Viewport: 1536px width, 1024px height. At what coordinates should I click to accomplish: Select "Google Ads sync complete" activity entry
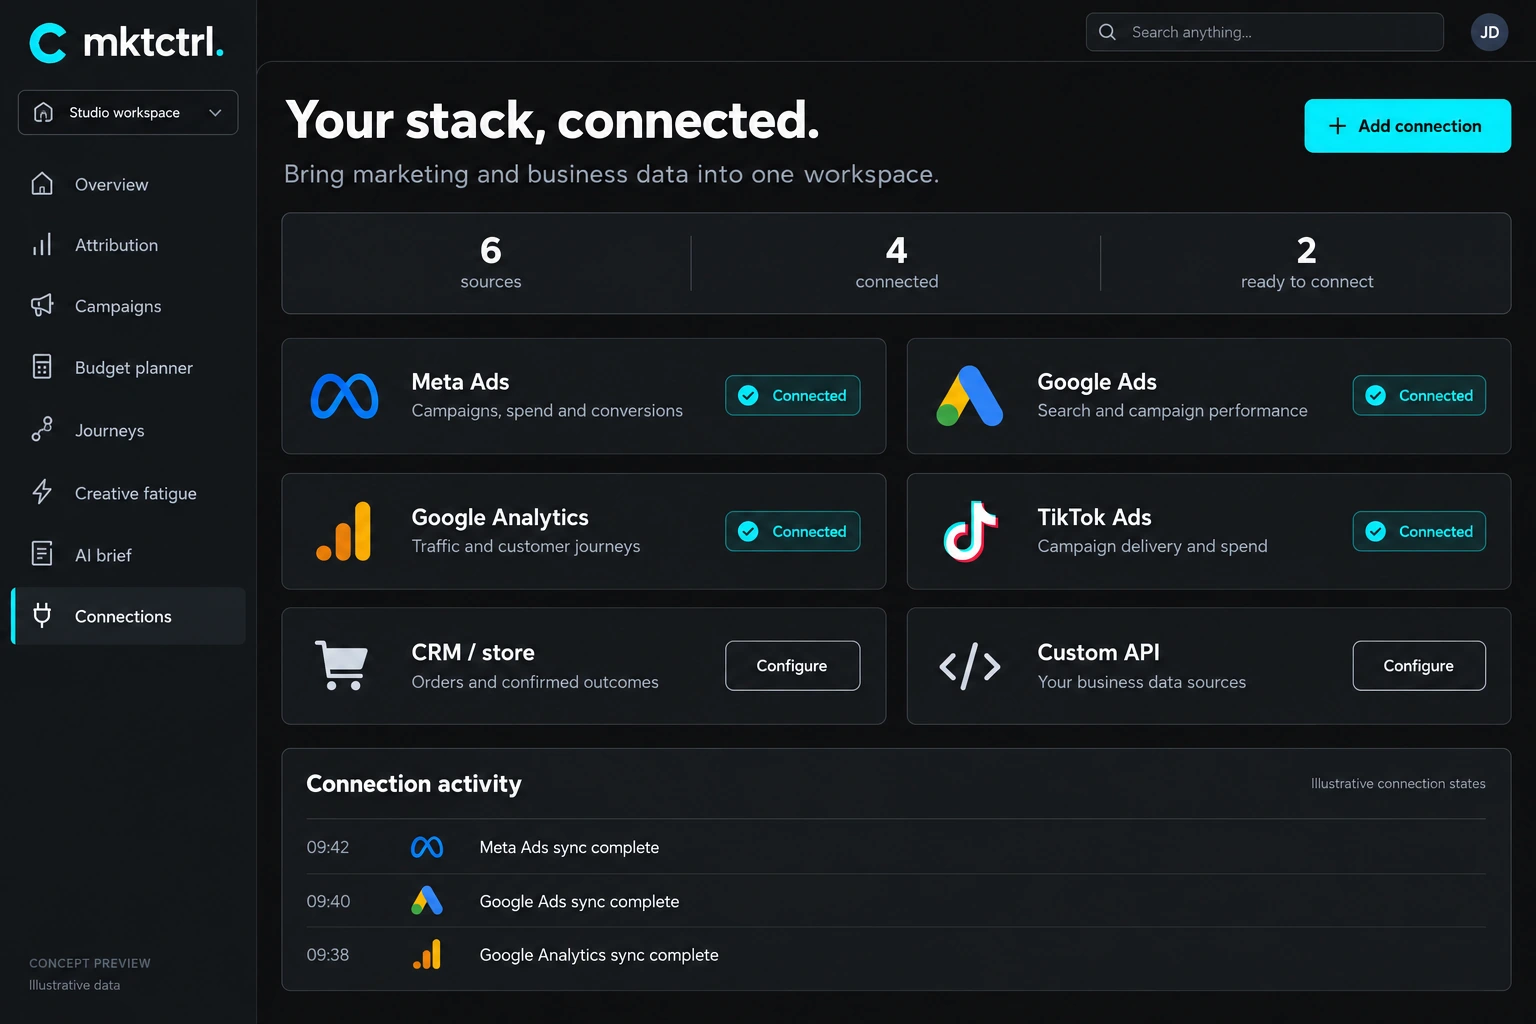pos(579,901)
